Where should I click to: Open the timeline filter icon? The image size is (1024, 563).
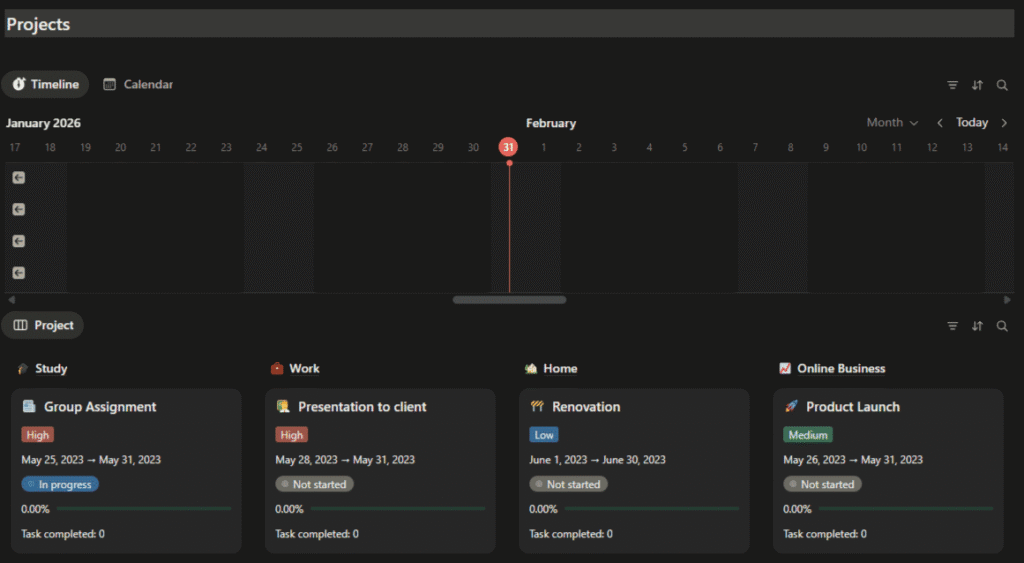[952, 85]
